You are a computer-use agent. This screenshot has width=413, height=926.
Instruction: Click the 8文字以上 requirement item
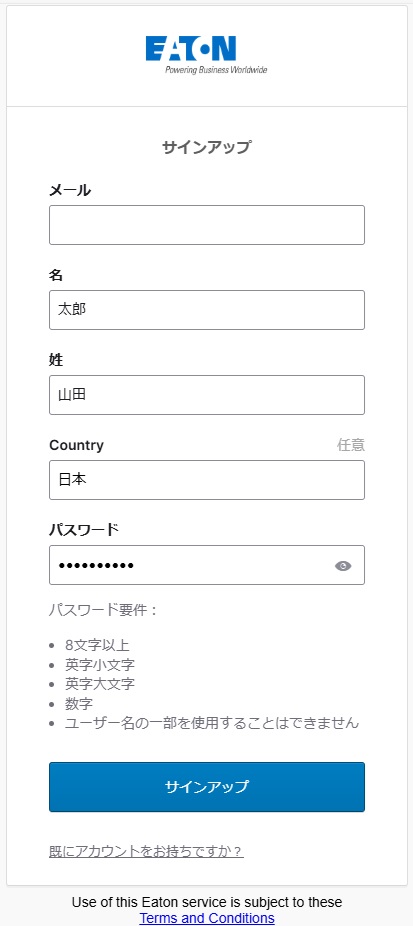click(97, 645)
